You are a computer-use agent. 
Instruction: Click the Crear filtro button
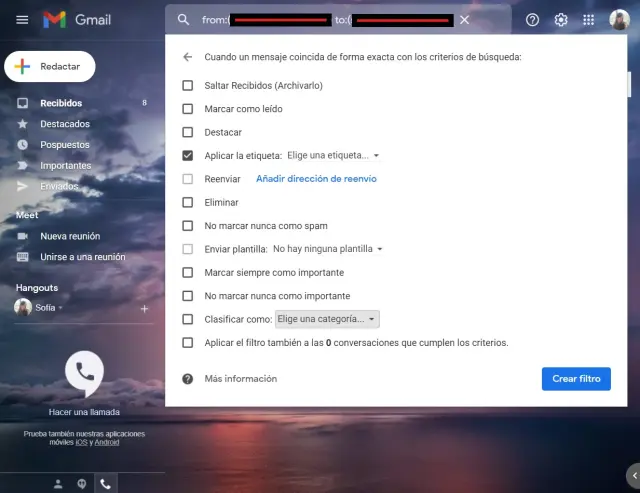[x=576, y=379]
